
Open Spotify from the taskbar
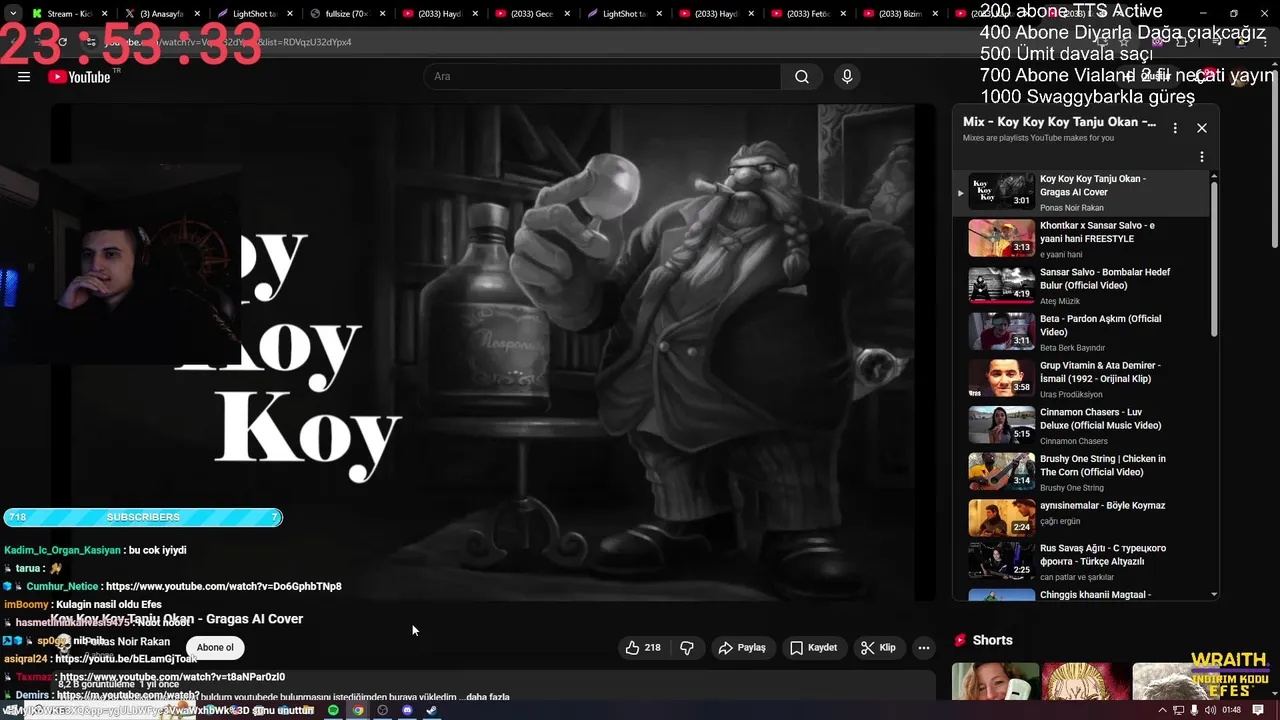click(x=333, y=710)
